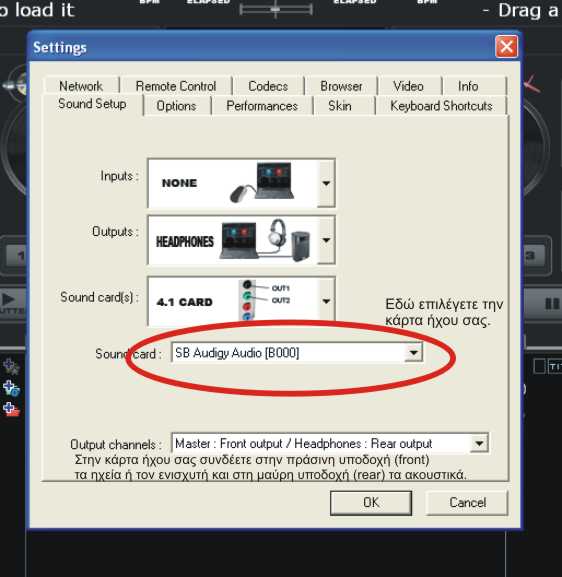Click the play button on left deck

click(8, 300)
